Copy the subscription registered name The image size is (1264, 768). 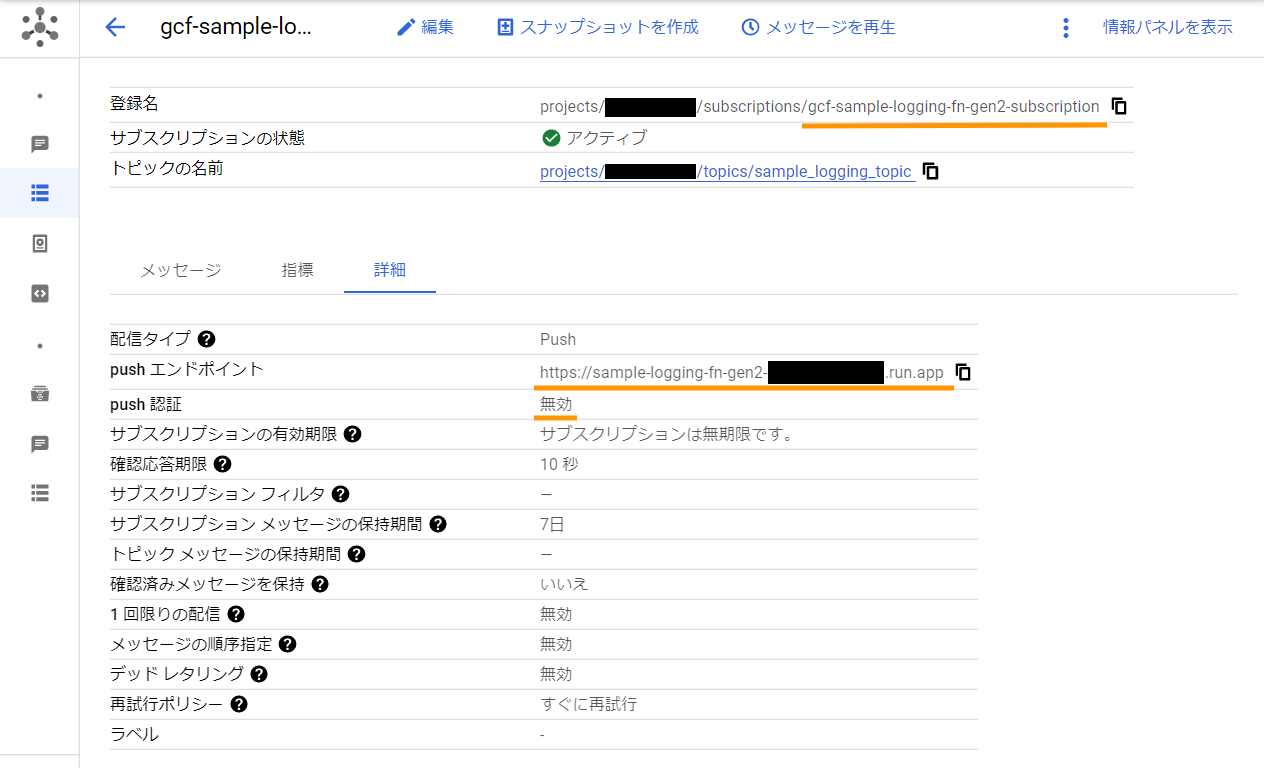coord(1119,106)
